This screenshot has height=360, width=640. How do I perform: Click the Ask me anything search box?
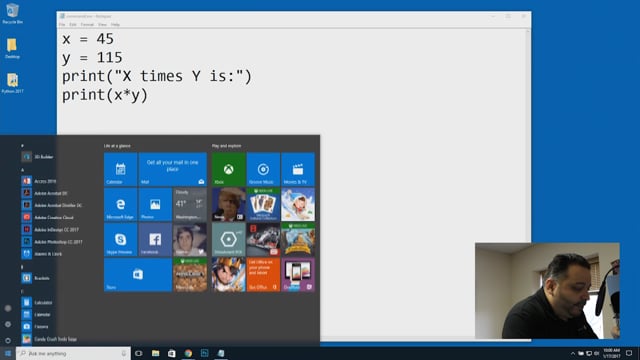tap(73, 353)
